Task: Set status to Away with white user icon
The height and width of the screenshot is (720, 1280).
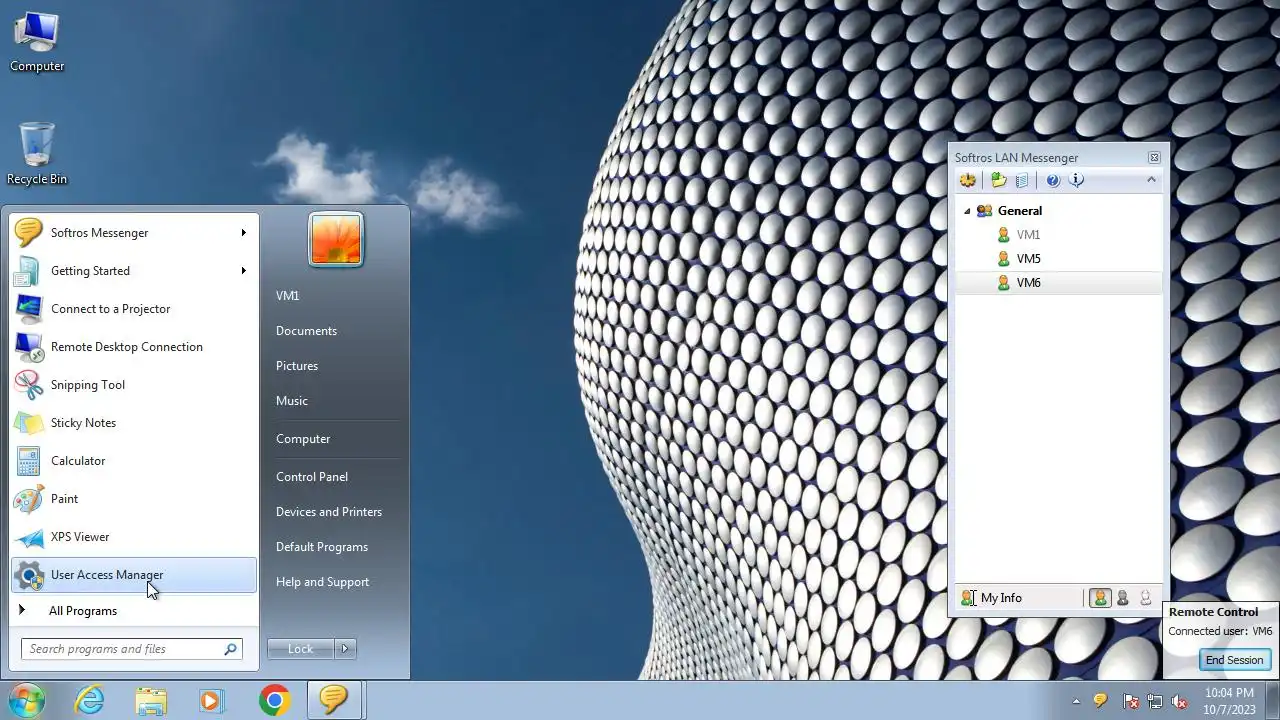Action: tap(1146, 598)
